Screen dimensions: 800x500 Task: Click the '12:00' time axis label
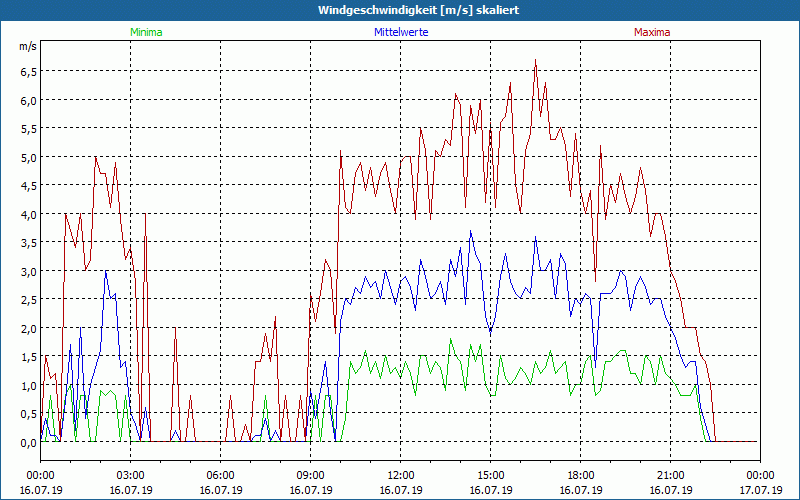tap(401, 476)
